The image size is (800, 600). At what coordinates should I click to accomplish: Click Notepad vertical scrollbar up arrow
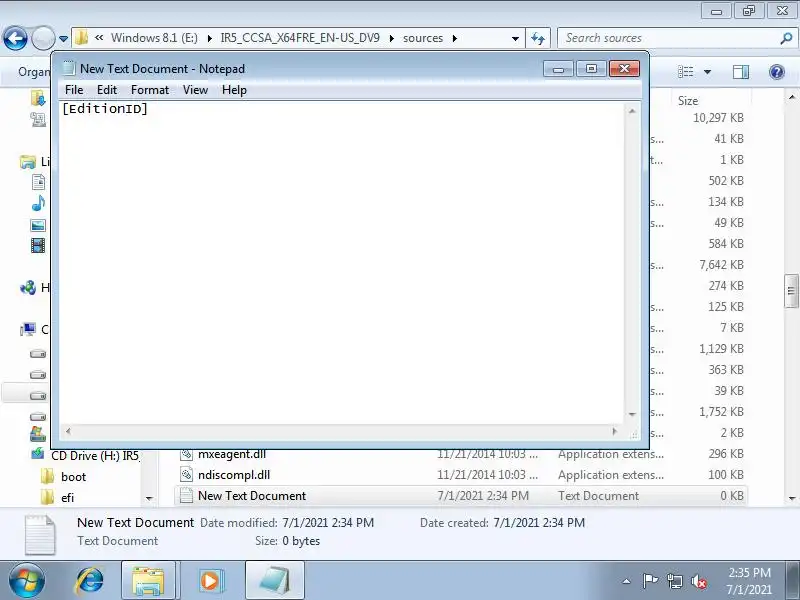632,111
